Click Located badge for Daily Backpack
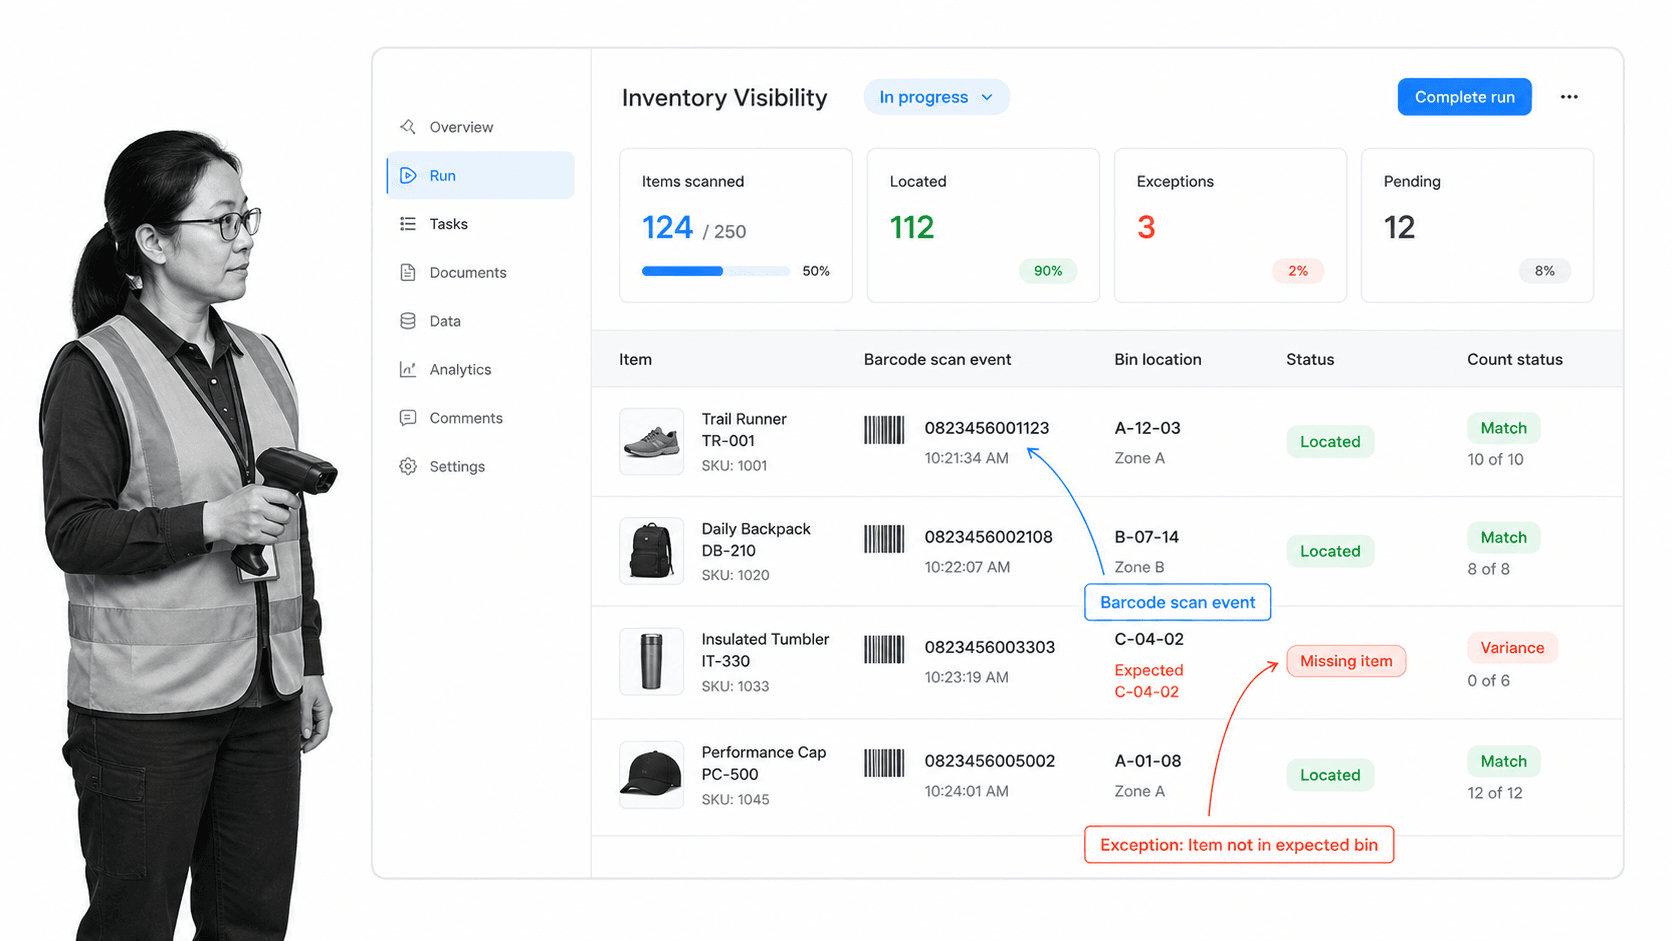 (1330, 551)
